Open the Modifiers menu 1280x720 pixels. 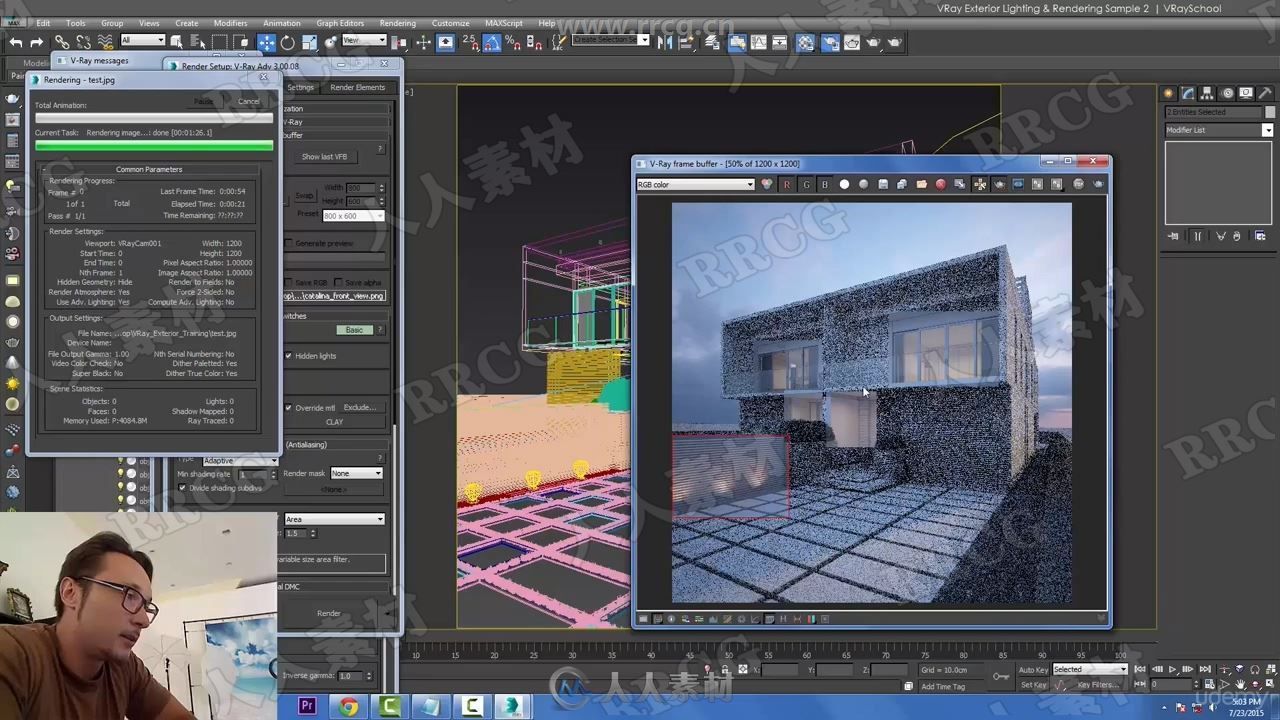[x=230, y=23]
